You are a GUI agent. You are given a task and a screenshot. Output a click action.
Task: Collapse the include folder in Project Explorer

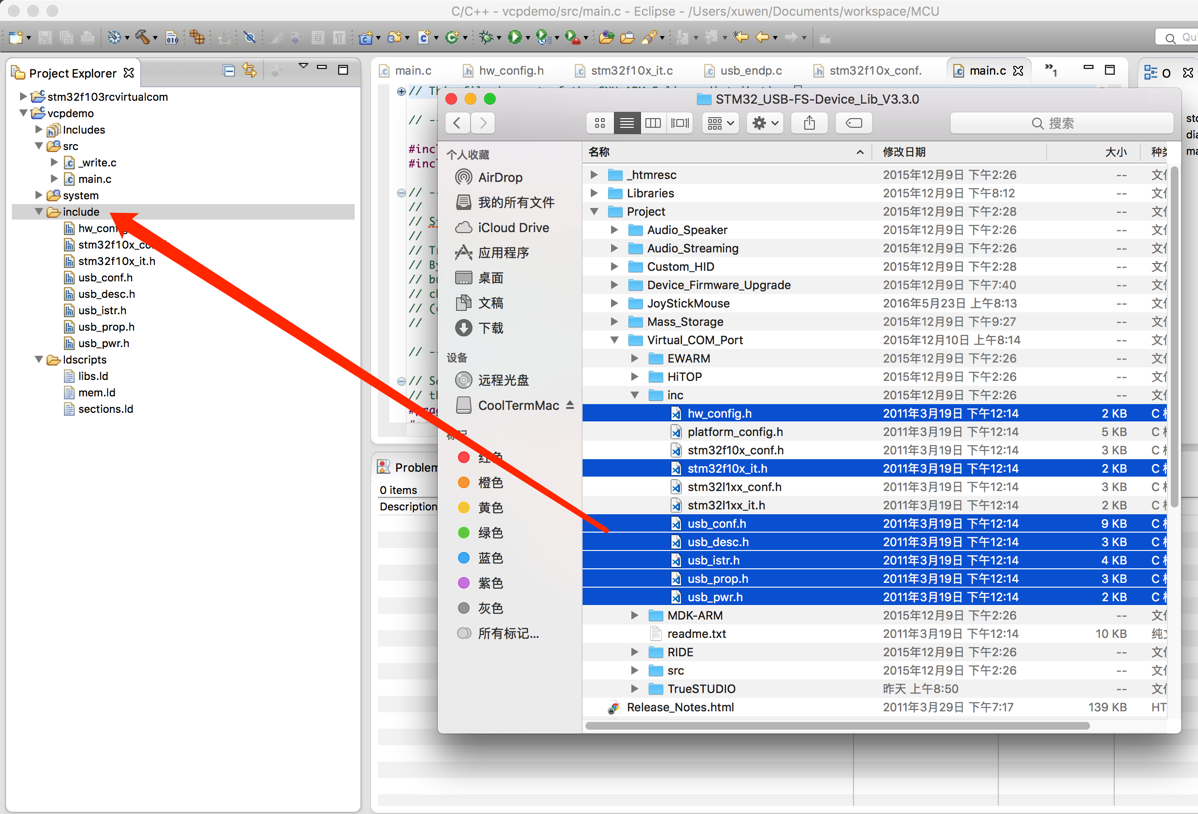pos(38,212)
